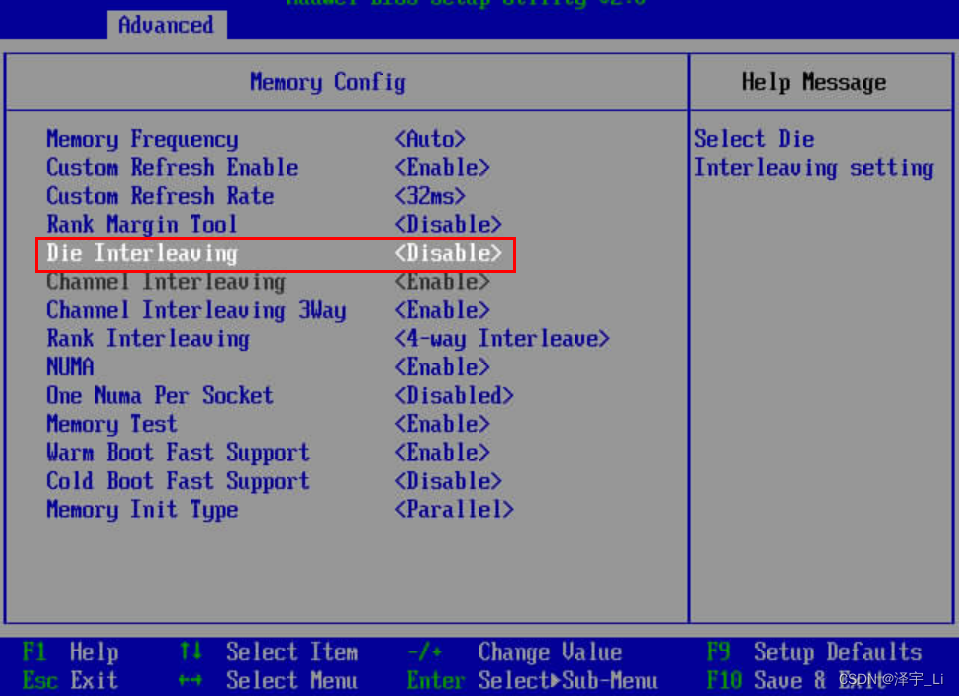This screenshot has height=696, width=959.
Task: Click the Help Message panel title
Action: pos(814,82)
